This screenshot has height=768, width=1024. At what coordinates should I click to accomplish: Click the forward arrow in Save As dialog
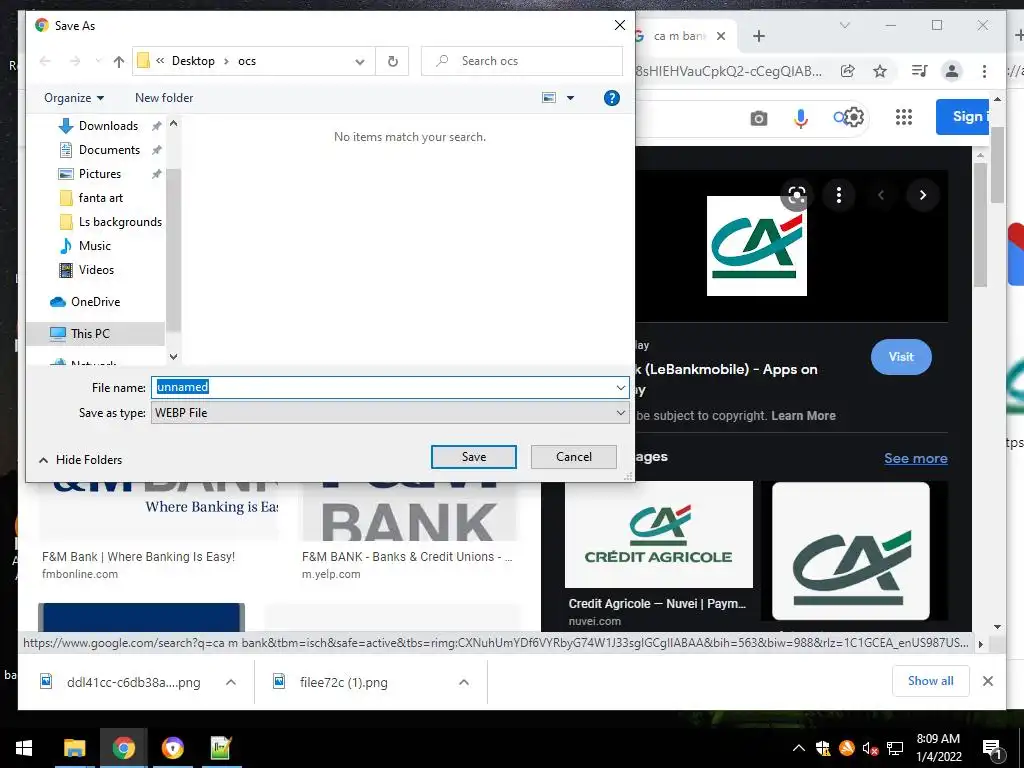75,61
